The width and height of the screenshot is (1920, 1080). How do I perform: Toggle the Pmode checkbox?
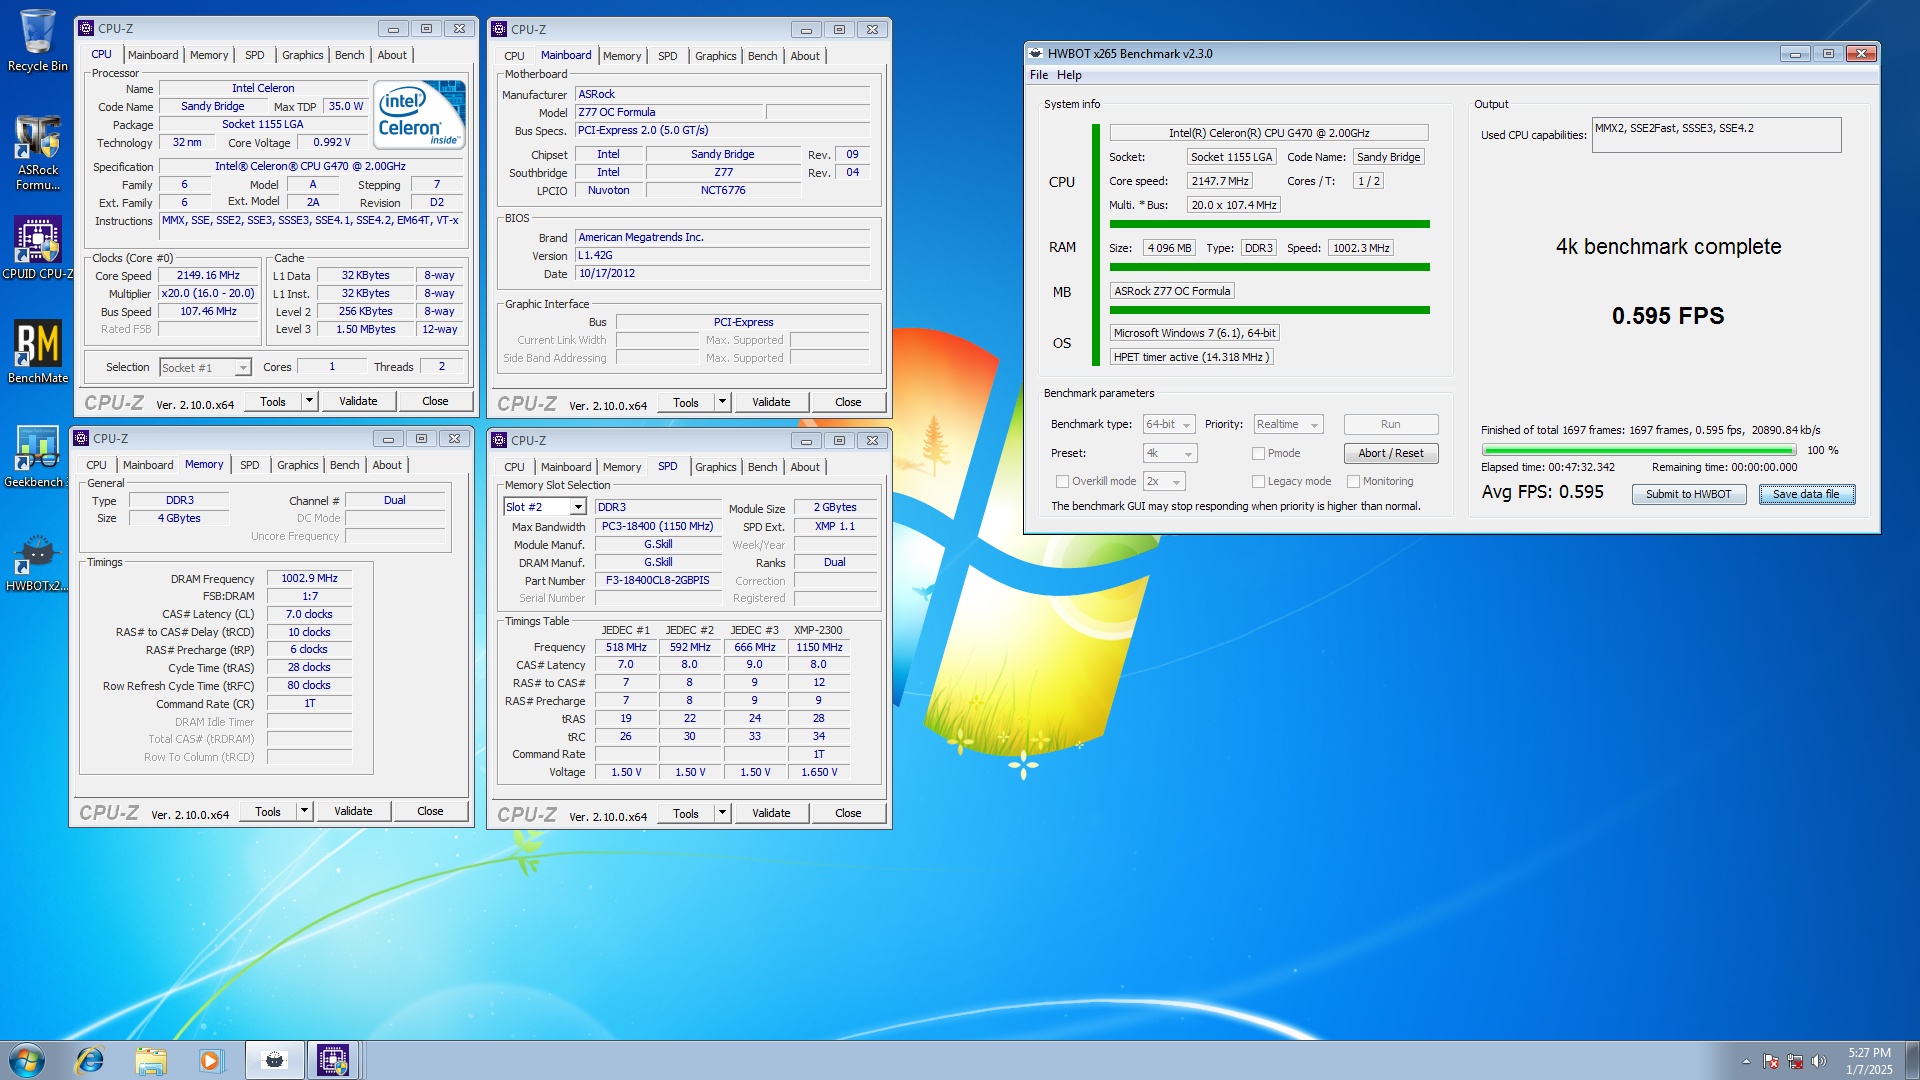[x=1258, y=454]
